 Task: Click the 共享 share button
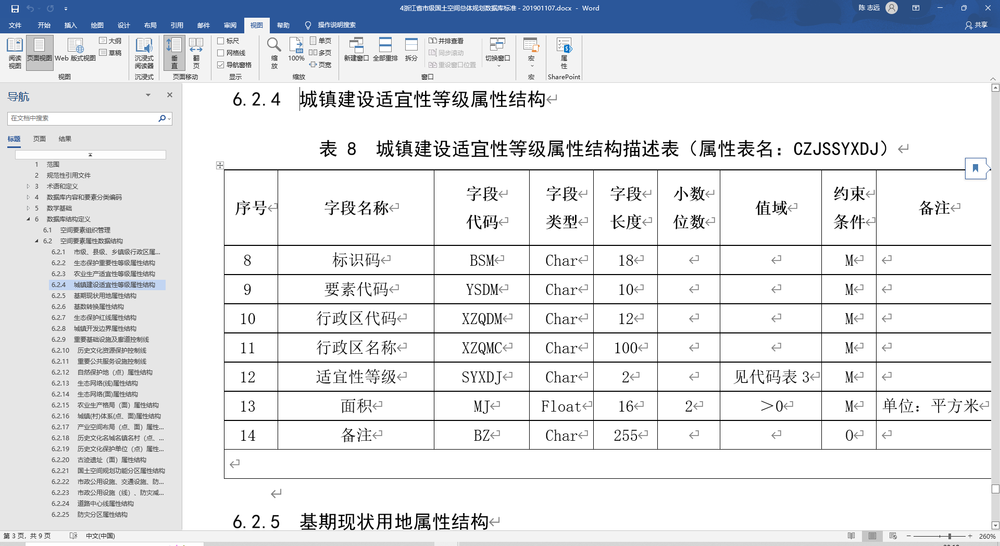[976, 26]
